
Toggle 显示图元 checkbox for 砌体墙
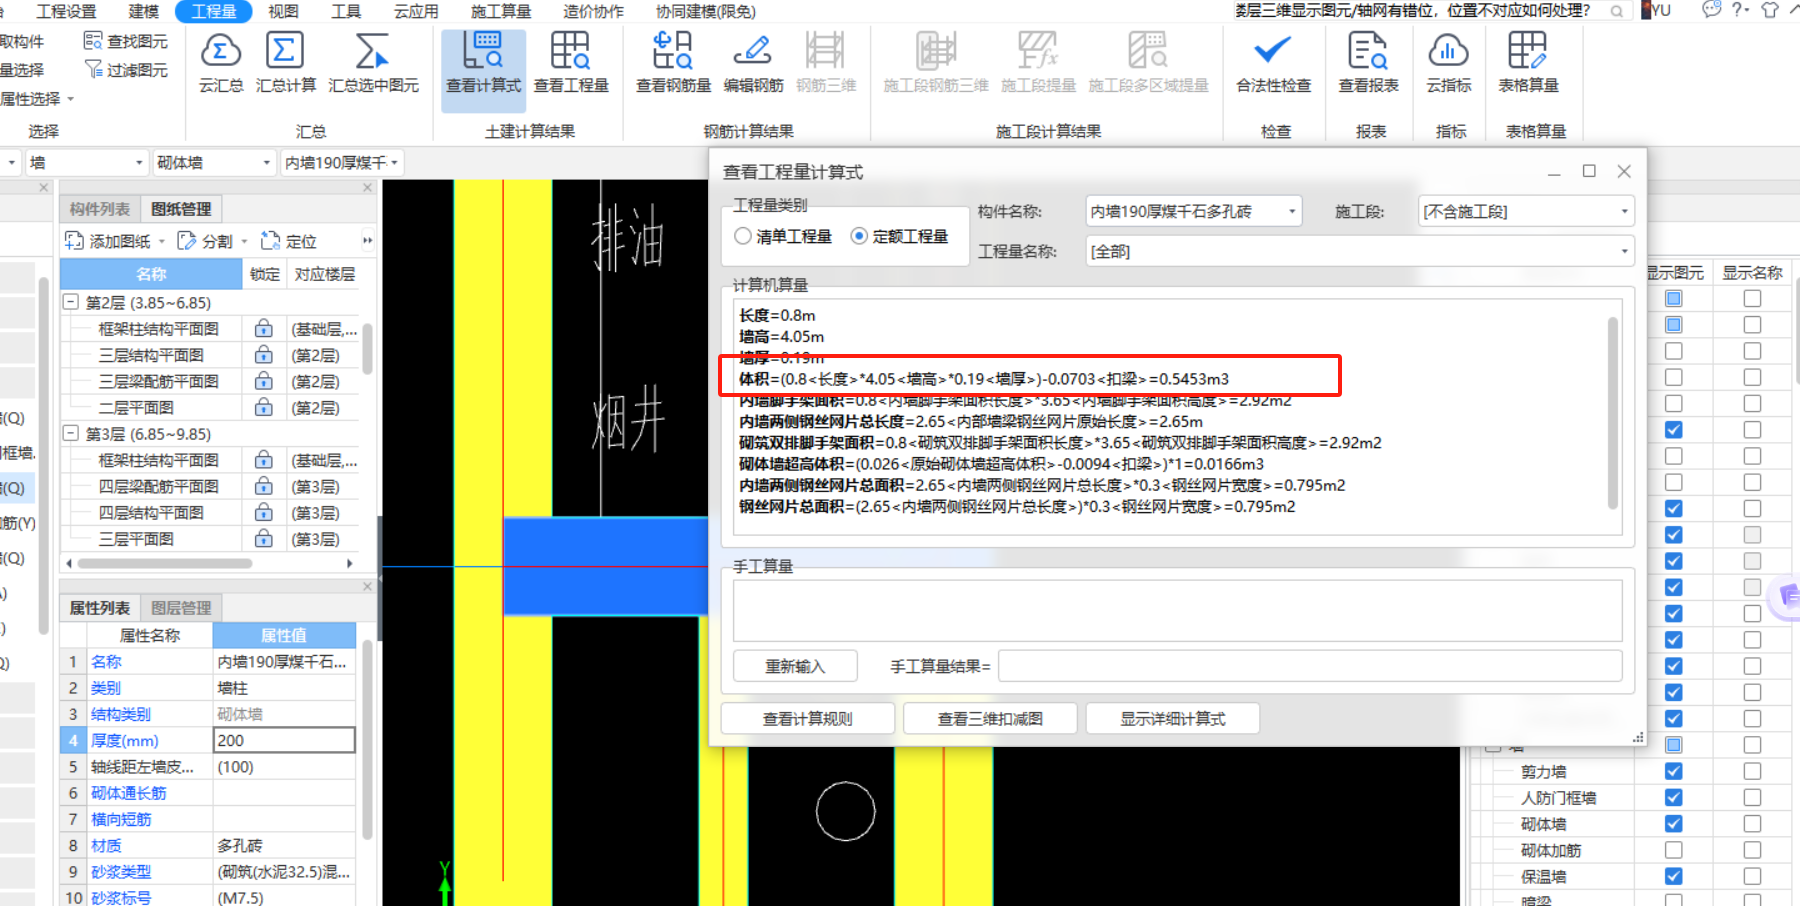pos(1674,824)
